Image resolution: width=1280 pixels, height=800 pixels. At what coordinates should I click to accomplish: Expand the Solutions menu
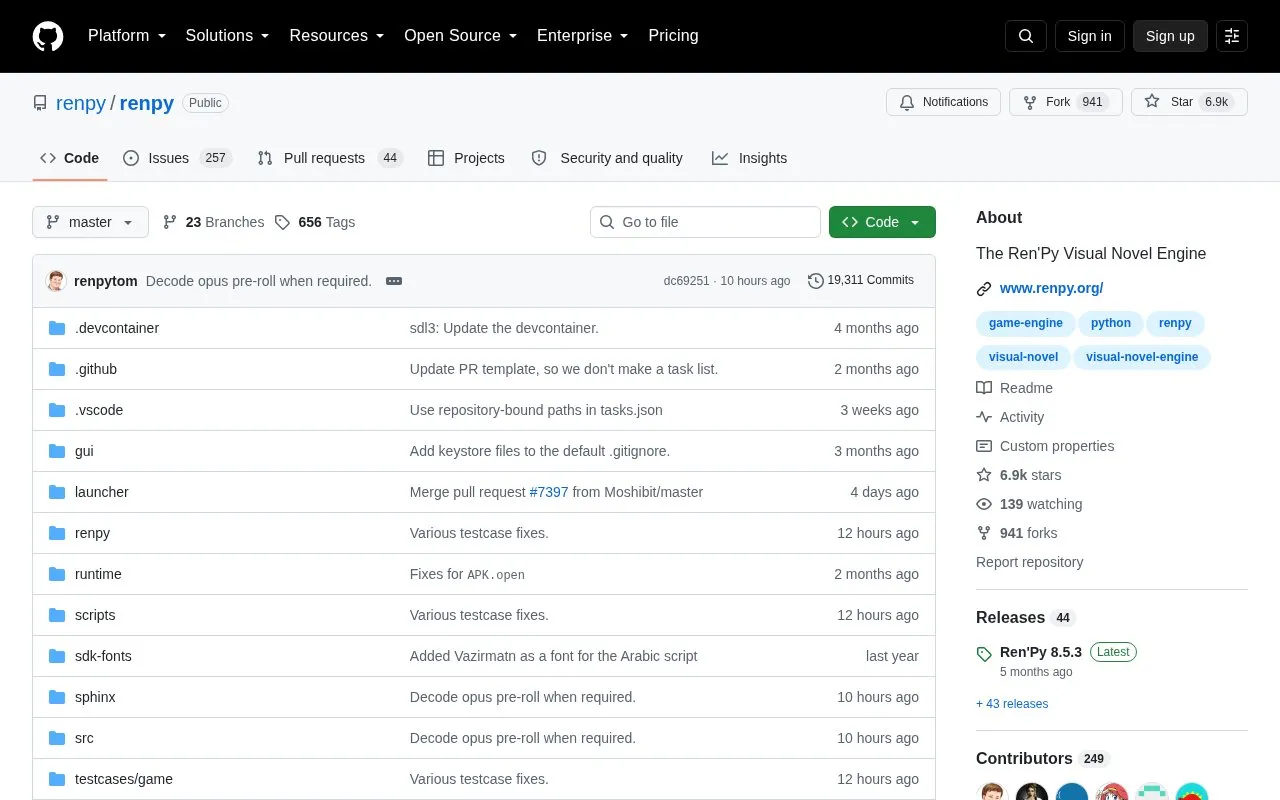click(x=228, y=36)
